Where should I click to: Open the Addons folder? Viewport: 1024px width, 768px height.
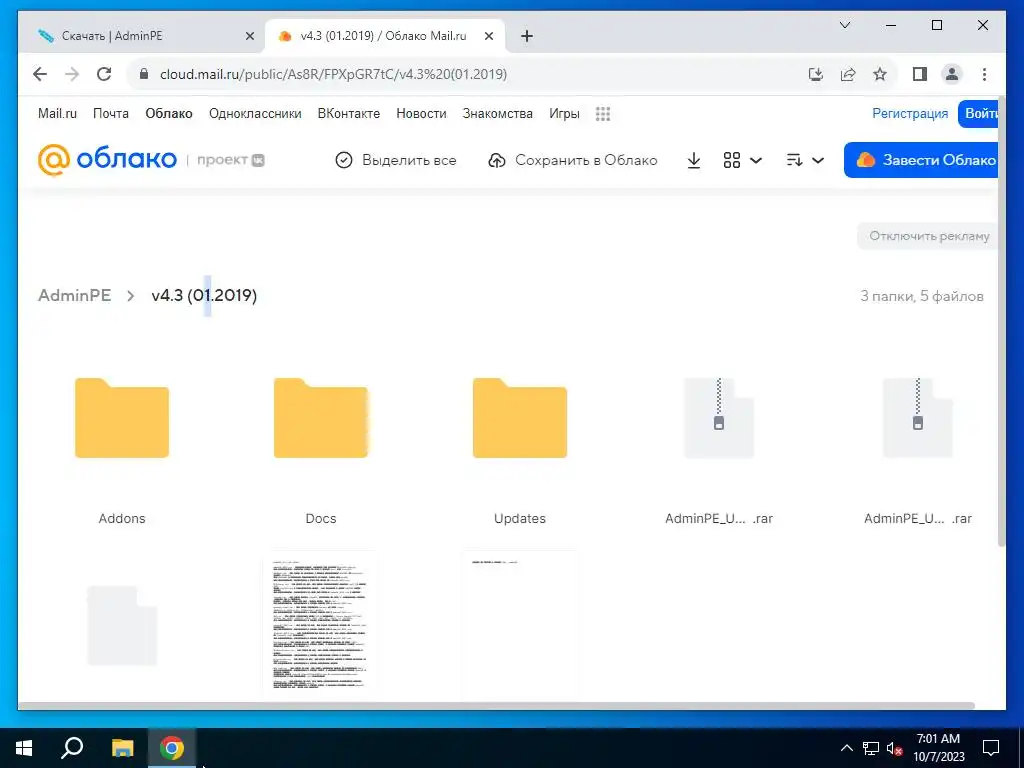click(122, 418)
